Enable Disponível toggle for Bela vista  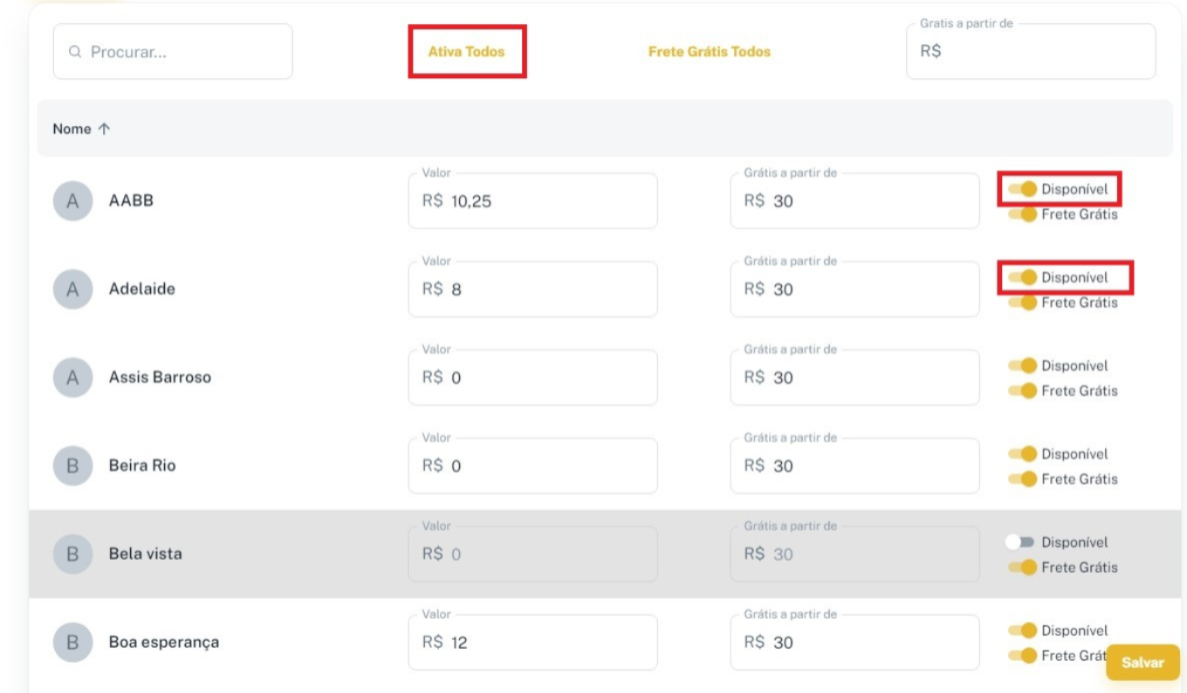(1021, 542)
